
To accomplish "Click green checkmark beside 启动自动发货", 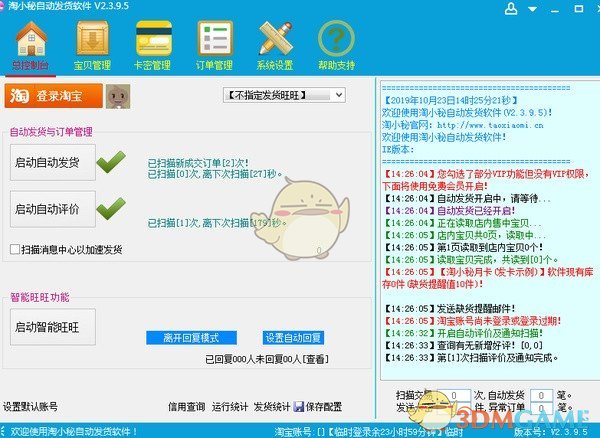I will pos(111,162).
